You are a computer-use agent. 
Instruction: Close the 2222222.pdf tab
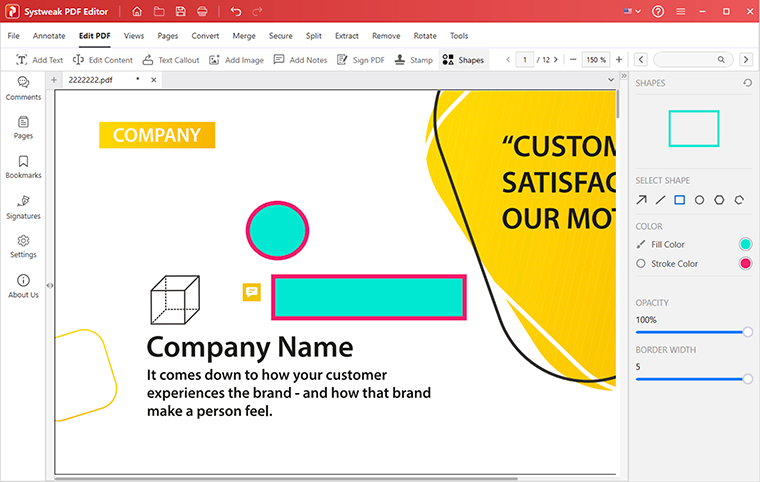[x=154, y=80]
